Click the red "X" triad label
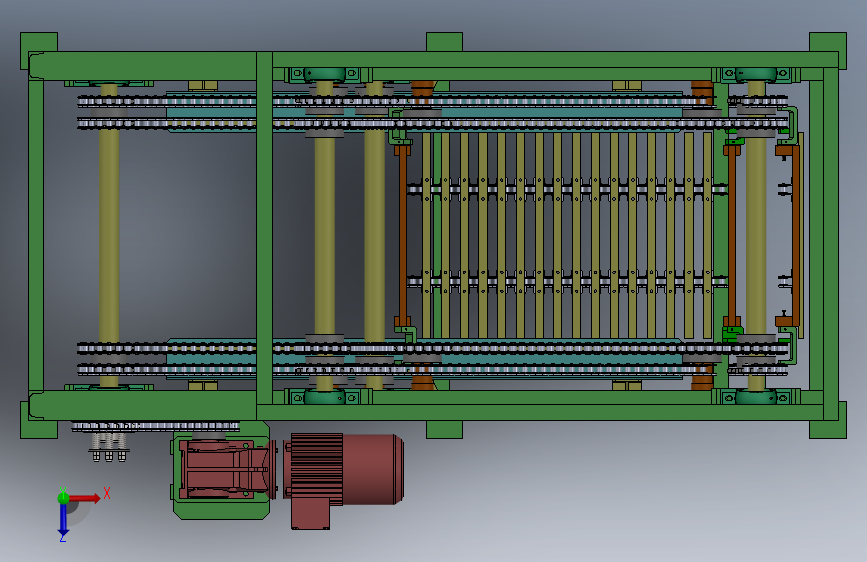867x562 pixels. point(107,493)
